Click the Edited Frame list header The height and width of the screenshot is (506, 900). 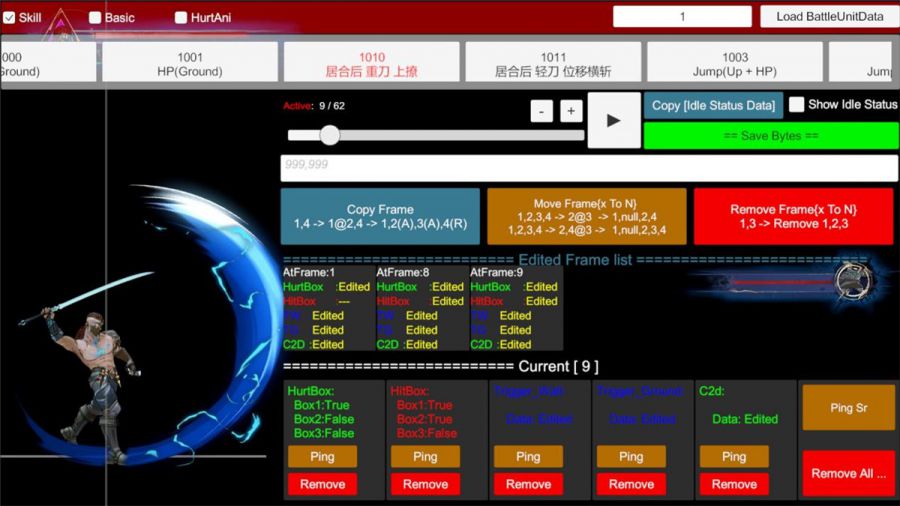[x=575, y=260]
